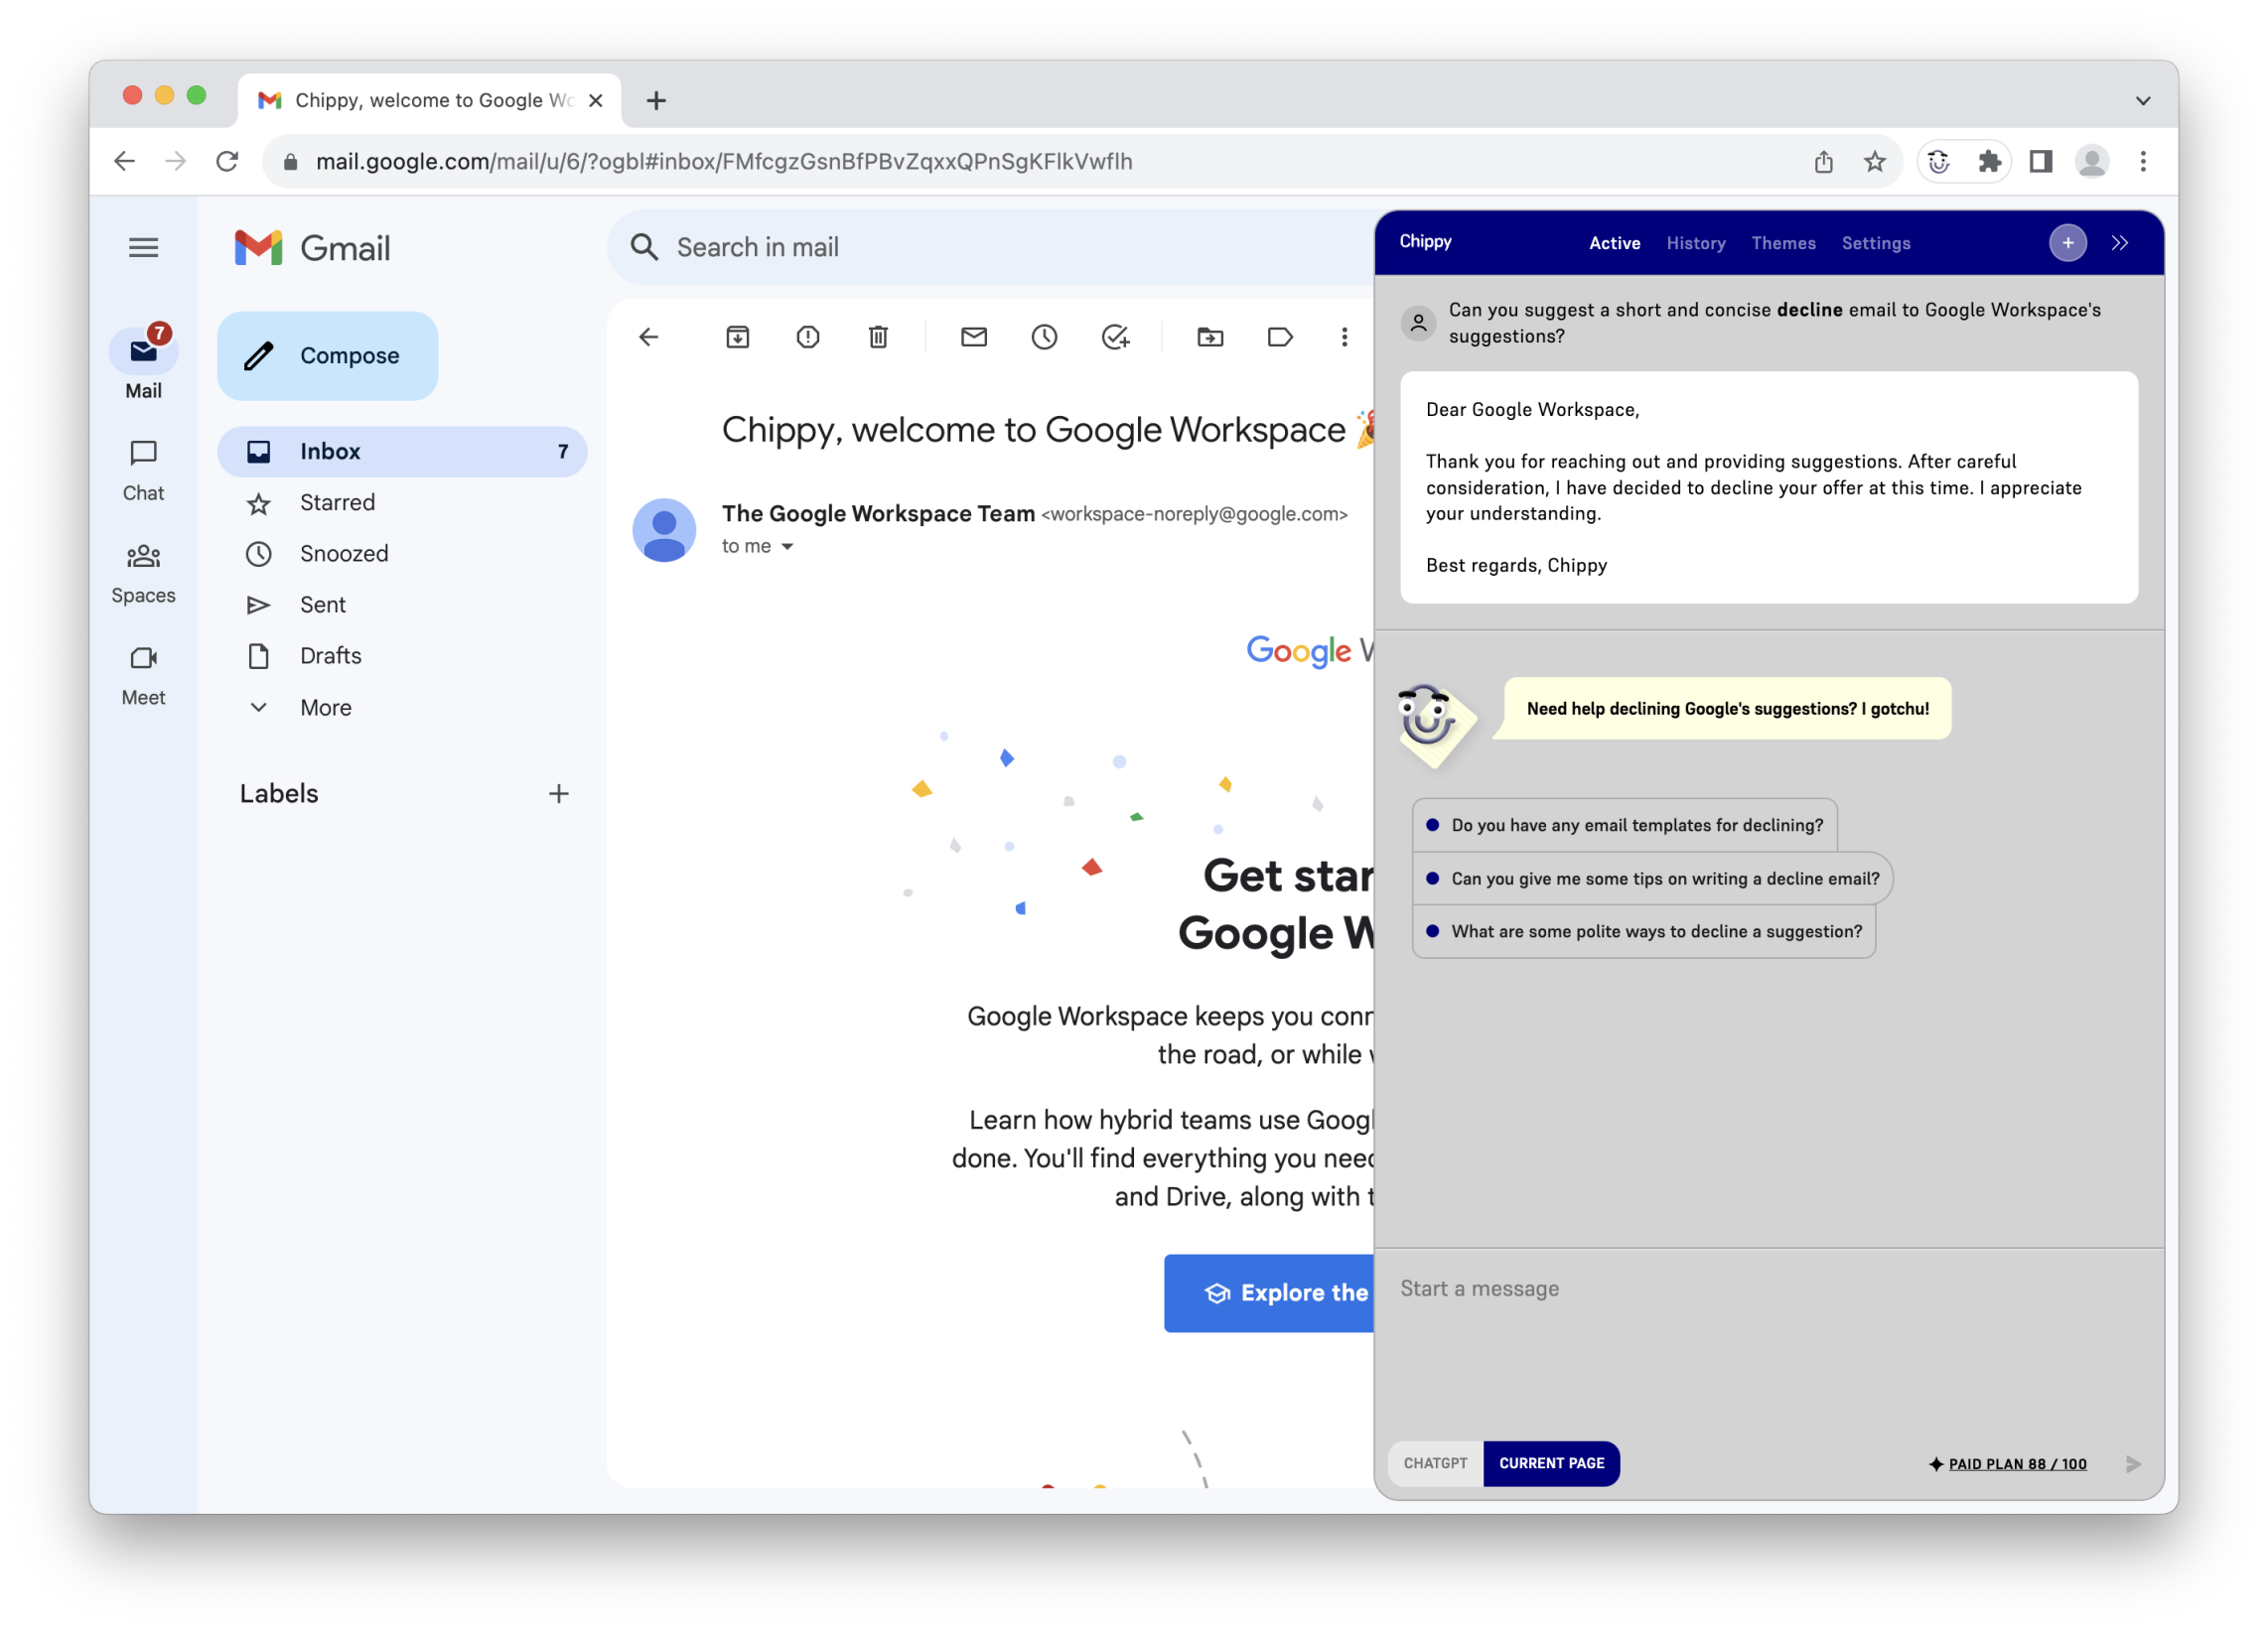This screenshot has height=1632, width=2268.
Task: Expand the More labels section in sidebar
Action: [324, 708]
